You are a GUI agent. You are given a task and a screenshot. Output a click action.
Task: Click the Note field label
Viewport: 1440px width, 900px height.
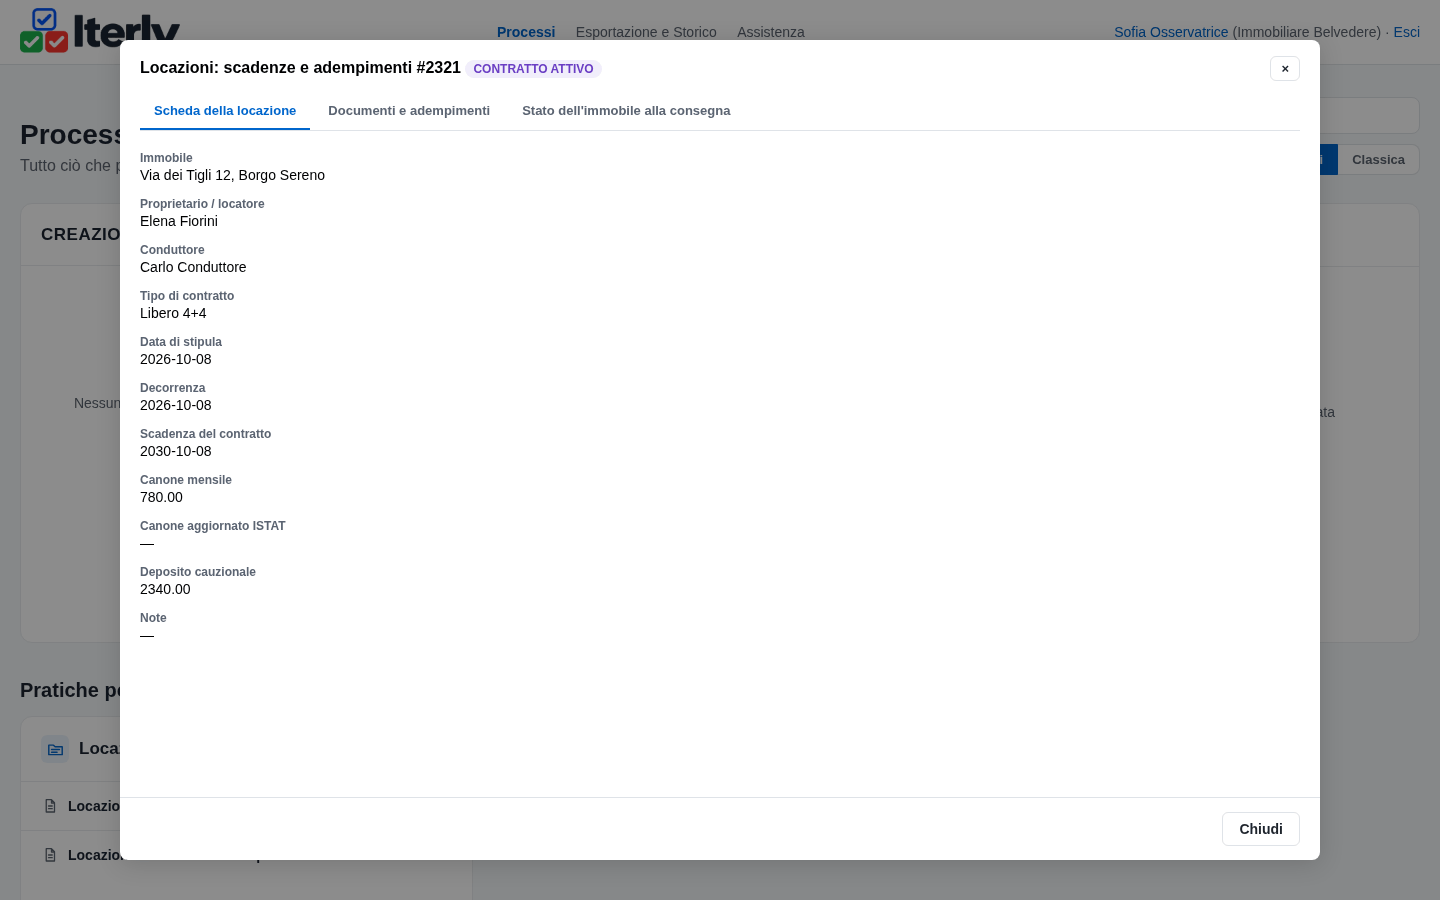point(153,618)
